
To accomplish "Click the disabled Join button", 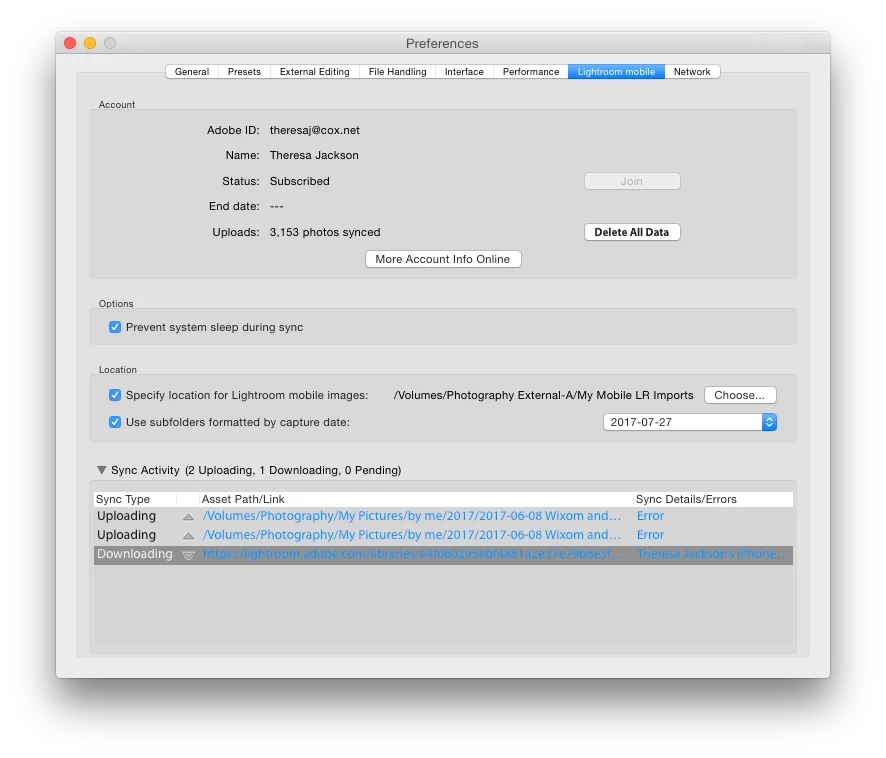I will click(632, 181).
